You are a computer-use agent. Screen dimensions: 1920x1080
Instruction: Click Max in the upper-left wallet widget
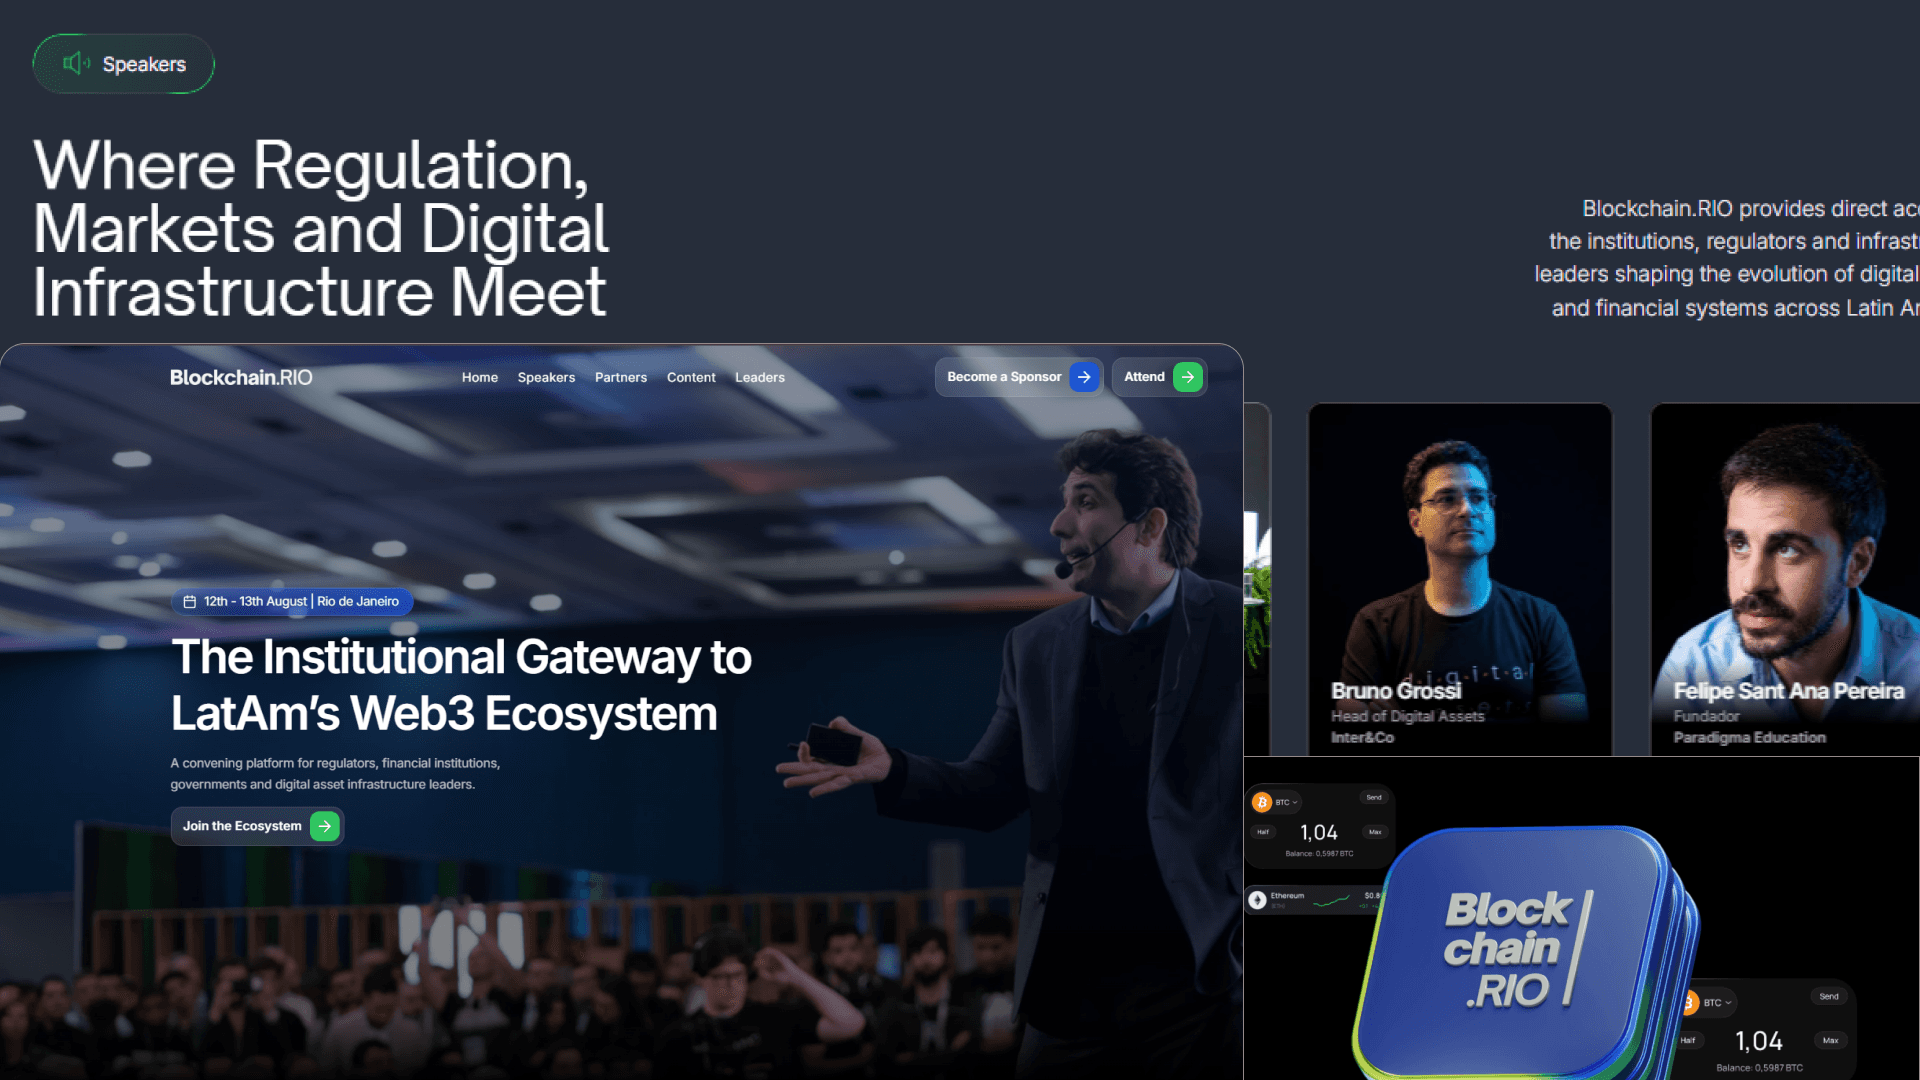click(x=1375, y=832)
